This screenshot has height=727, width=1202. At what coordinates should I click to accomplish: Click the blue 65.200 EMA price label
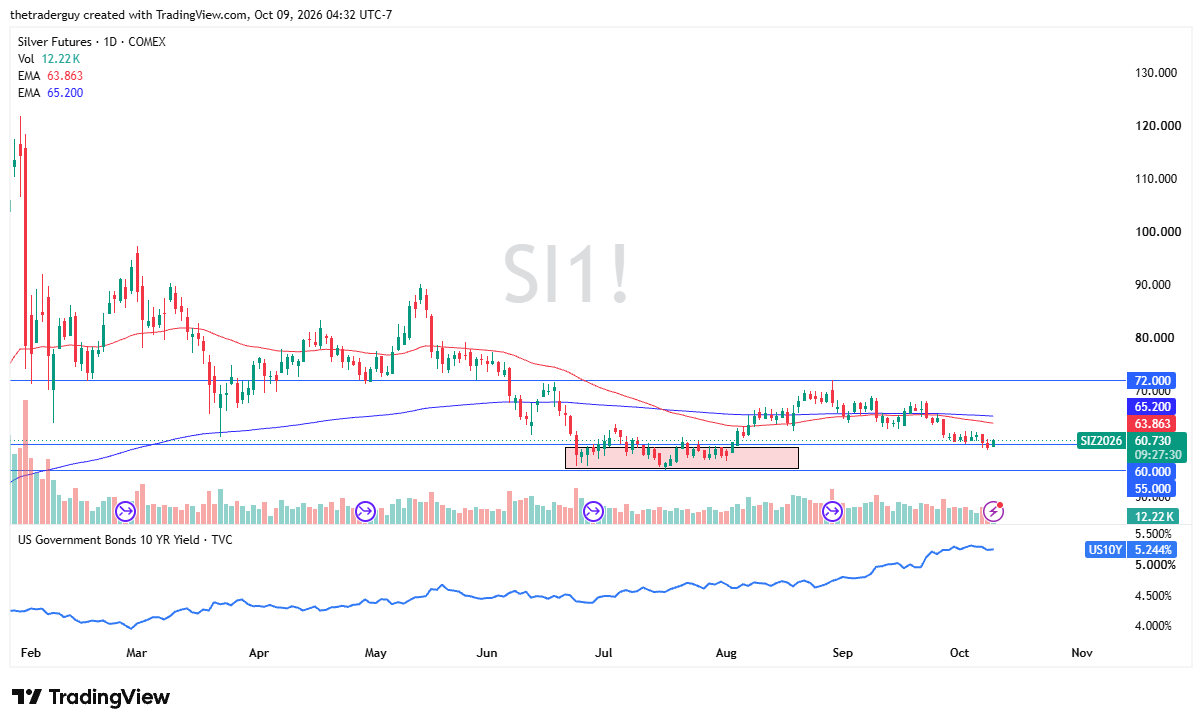point(1153,407)
